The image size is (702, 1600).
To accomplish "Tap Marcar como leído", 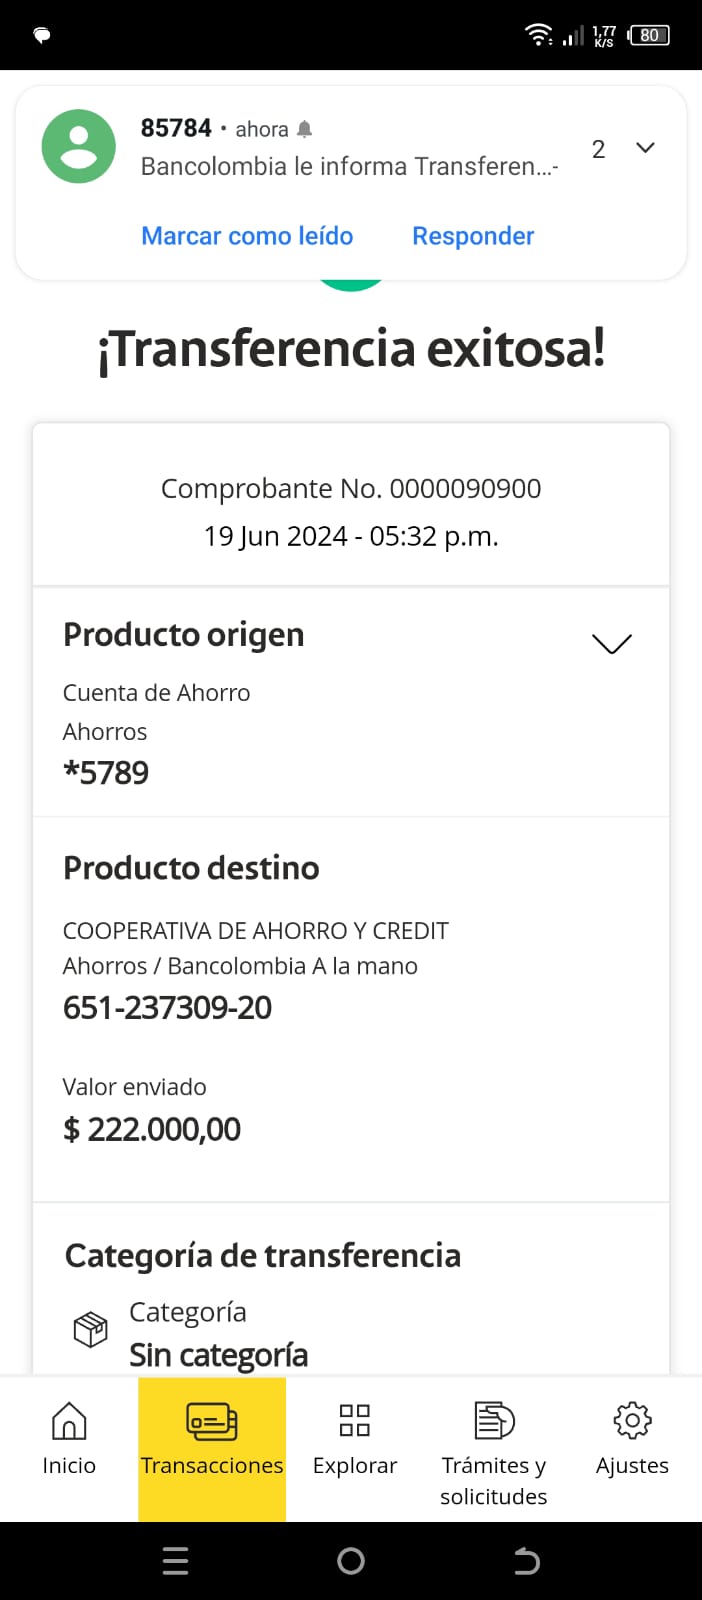I will pos(247,236).
